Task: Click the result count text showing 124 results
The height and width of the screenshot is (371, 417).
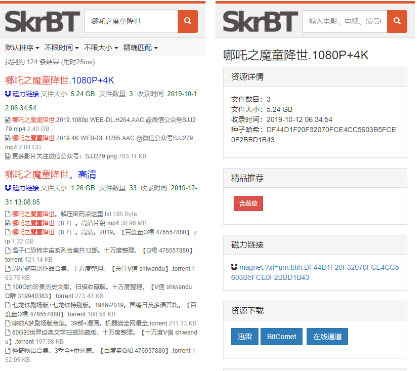Action: tap(50, 62)
